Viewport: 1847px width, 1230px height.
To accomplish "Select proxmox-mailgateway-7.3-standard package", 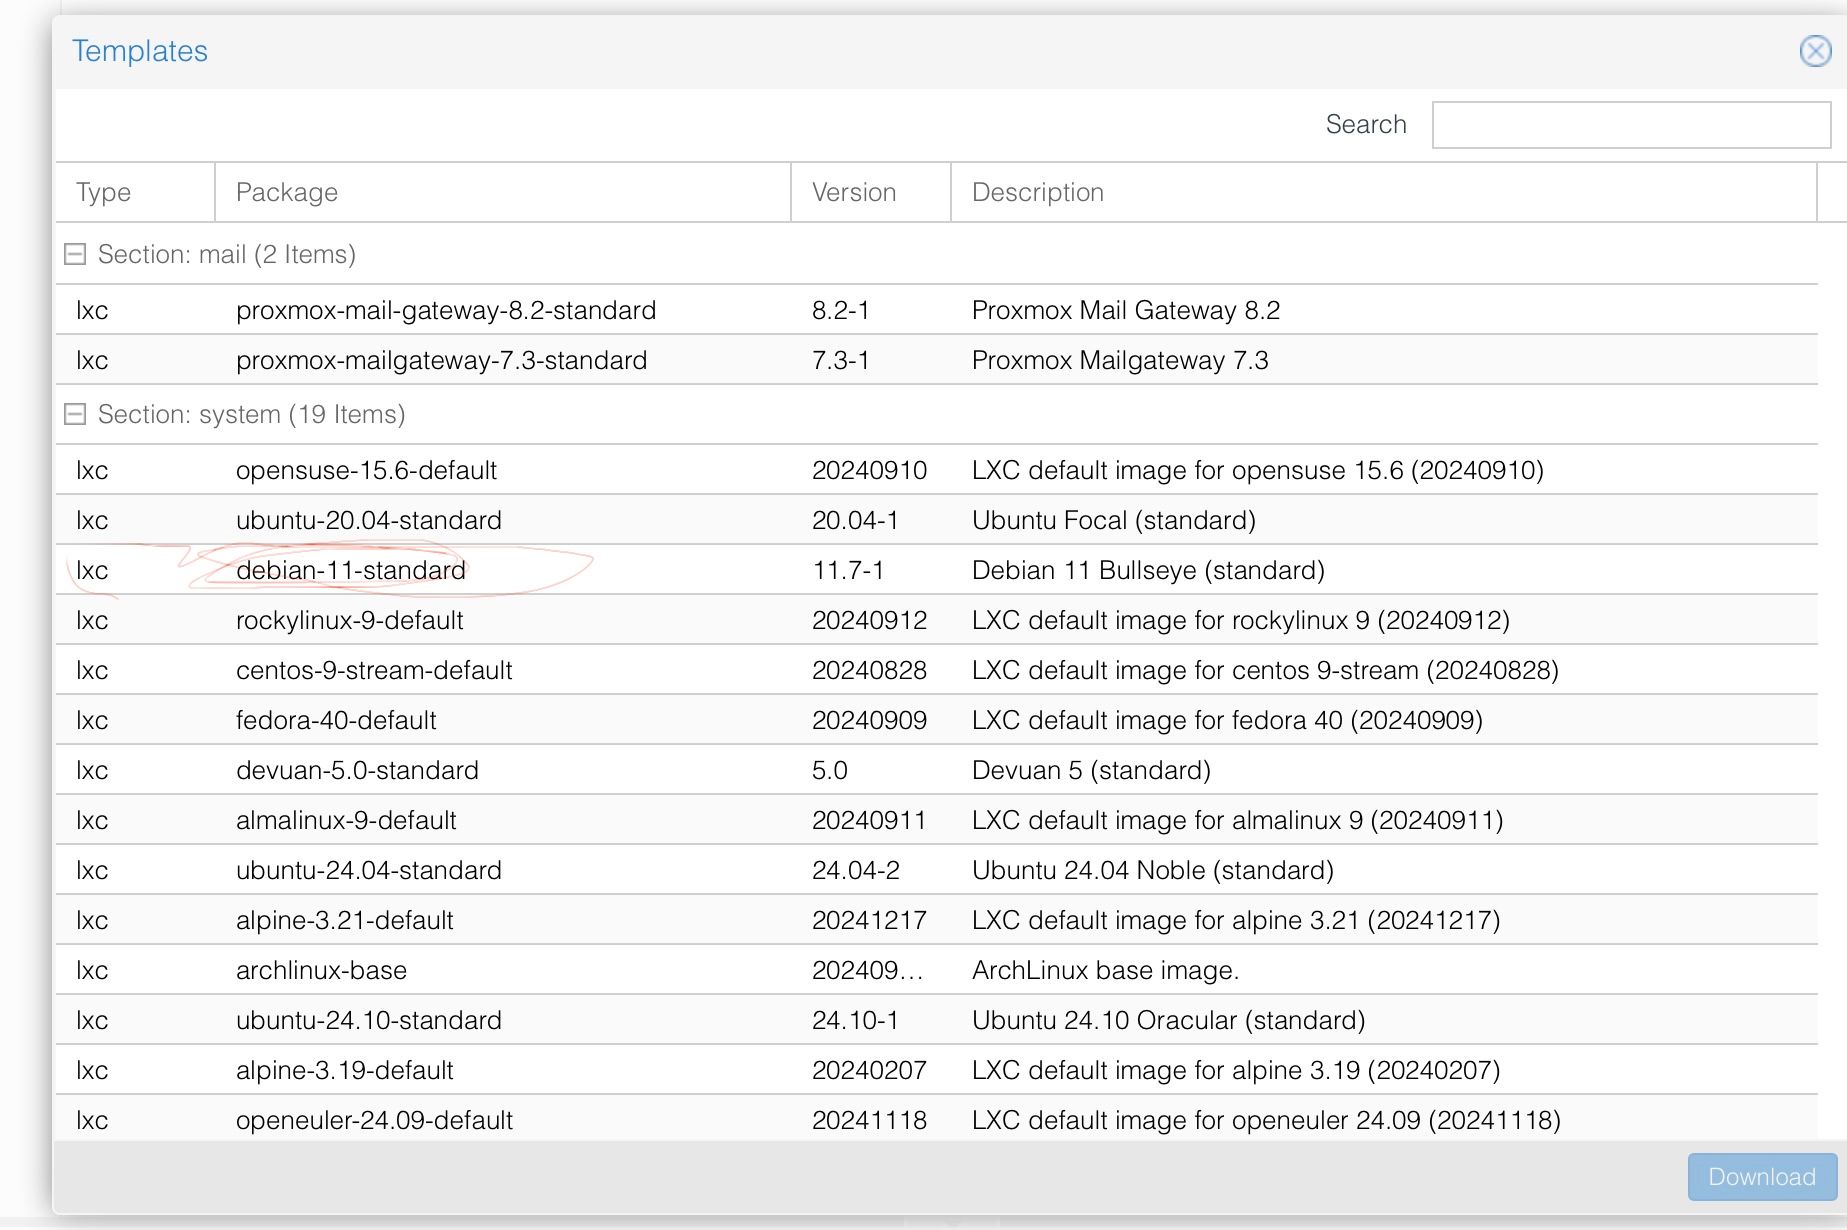I will click(x=441, y=360).
